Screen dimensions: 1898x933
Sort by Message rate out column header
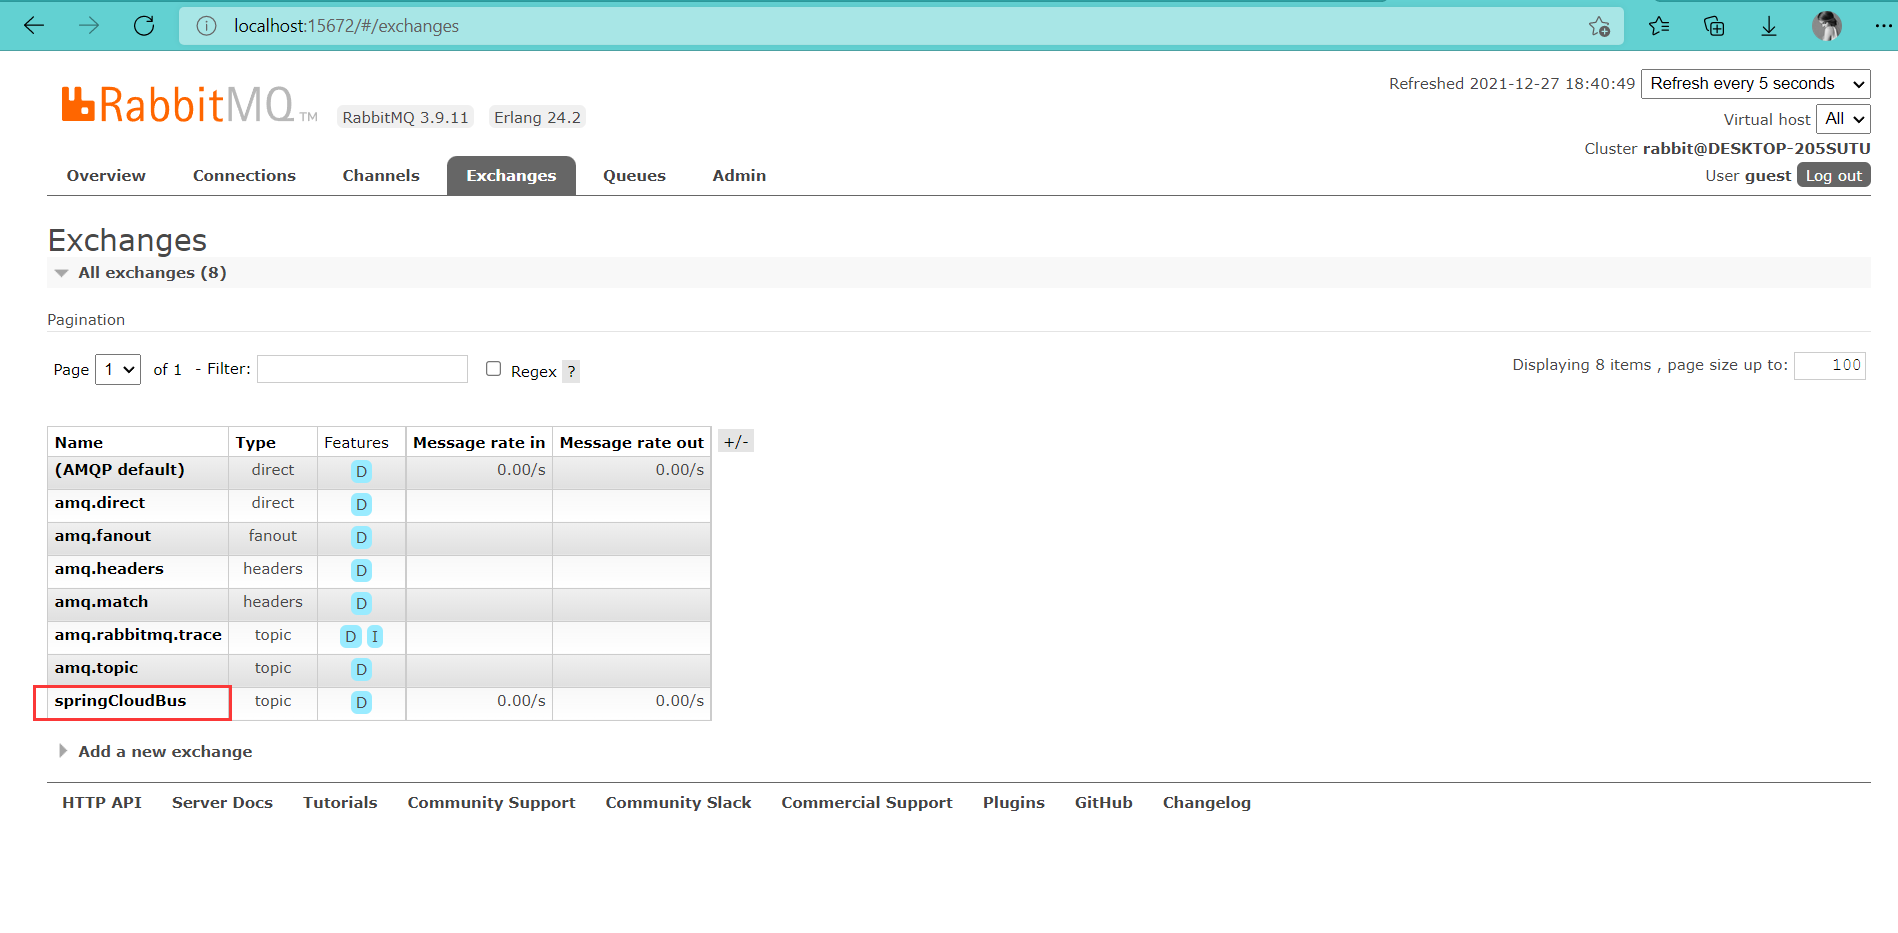point(632,443)
